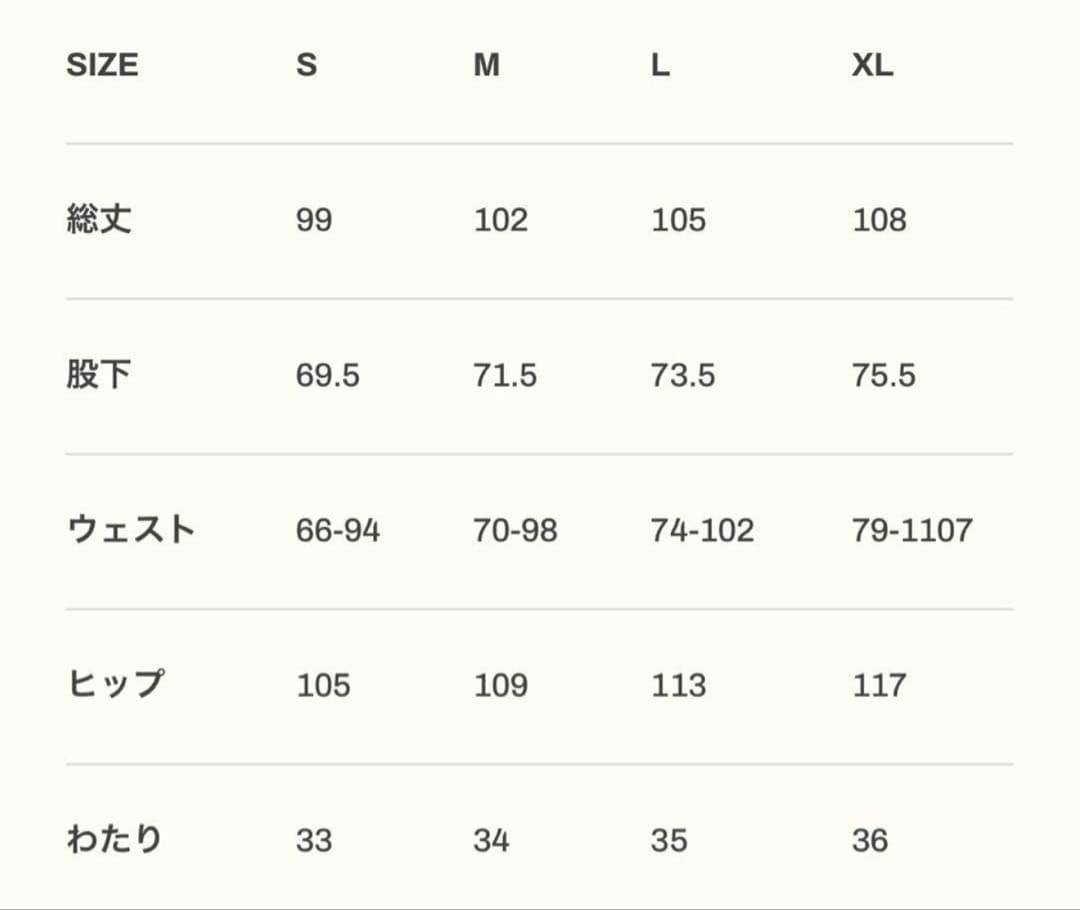Select the waist range 70-98
The width and height of the screenshot is (1080, 910).
(x=515, y=531)
